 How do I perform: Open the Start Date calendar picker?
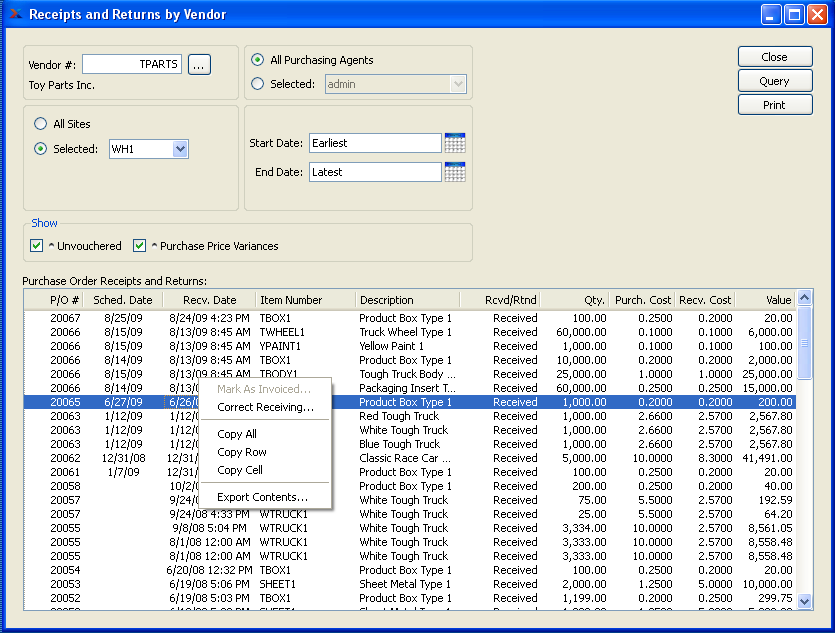point(455,143)
